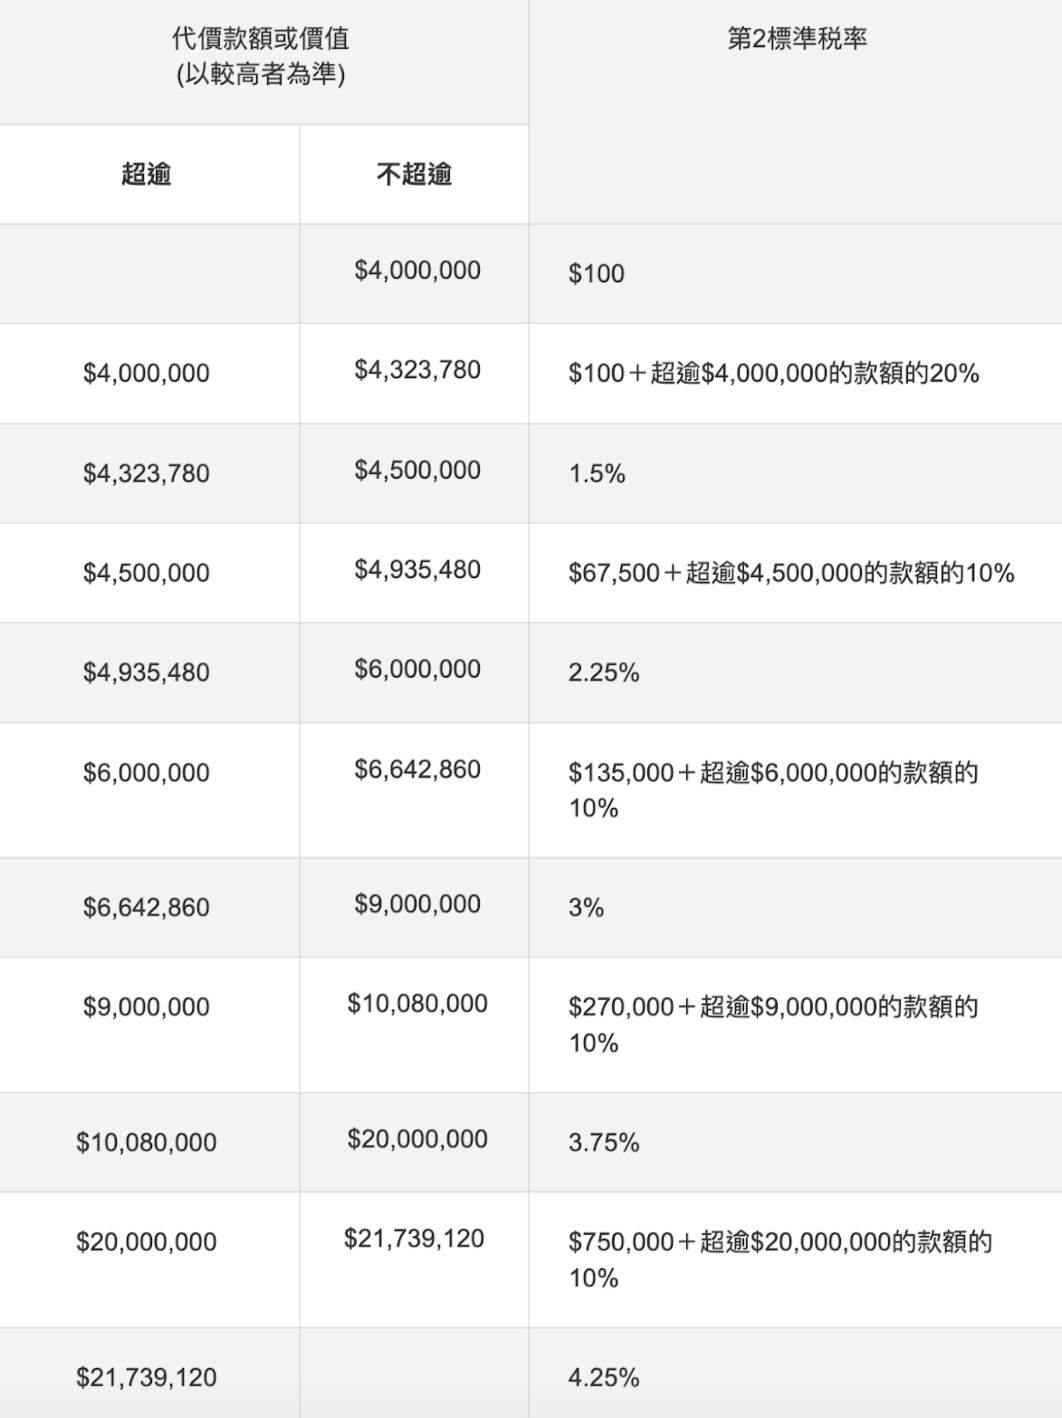
Task: Click the rate cell showing only $100
Action: pos(596,274)
